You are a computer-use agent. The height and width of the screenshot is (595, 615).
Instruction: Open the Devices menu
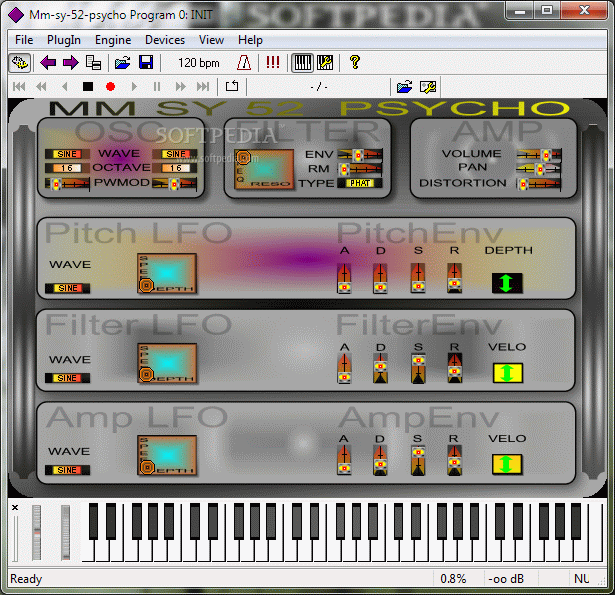pyautogui.click(x=165, y=40)
